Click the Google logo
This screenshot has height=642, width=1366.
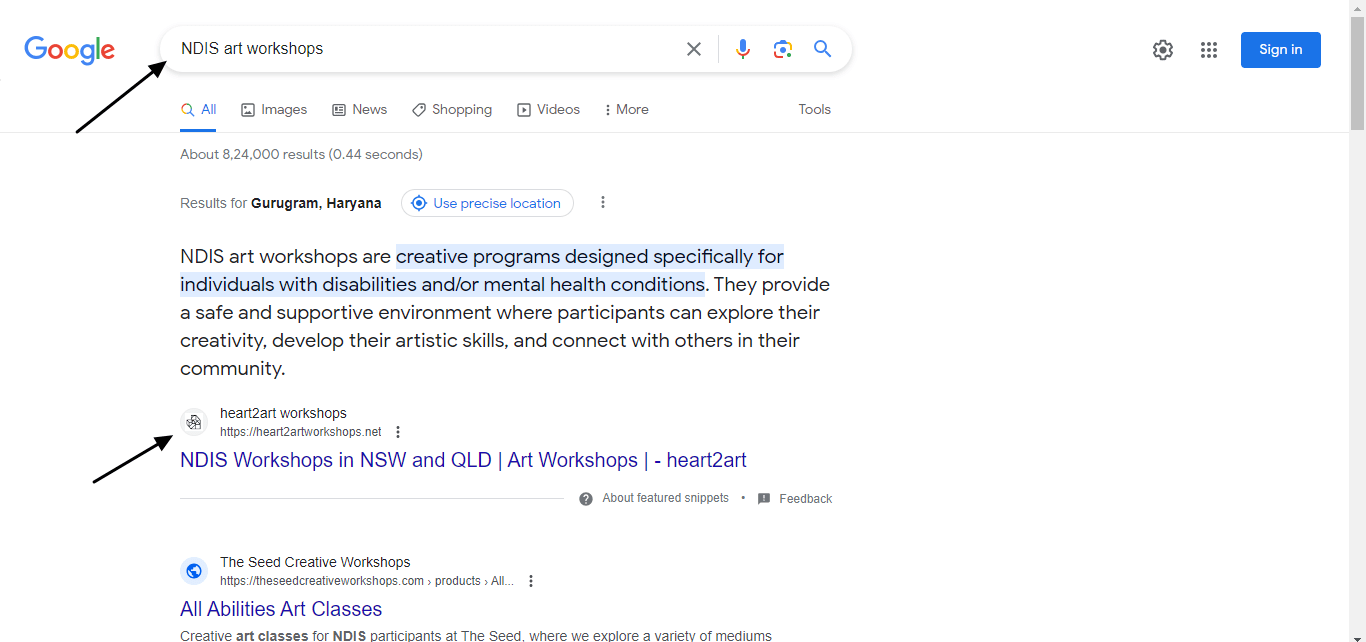pyautogui.click(x=70, y=50)
